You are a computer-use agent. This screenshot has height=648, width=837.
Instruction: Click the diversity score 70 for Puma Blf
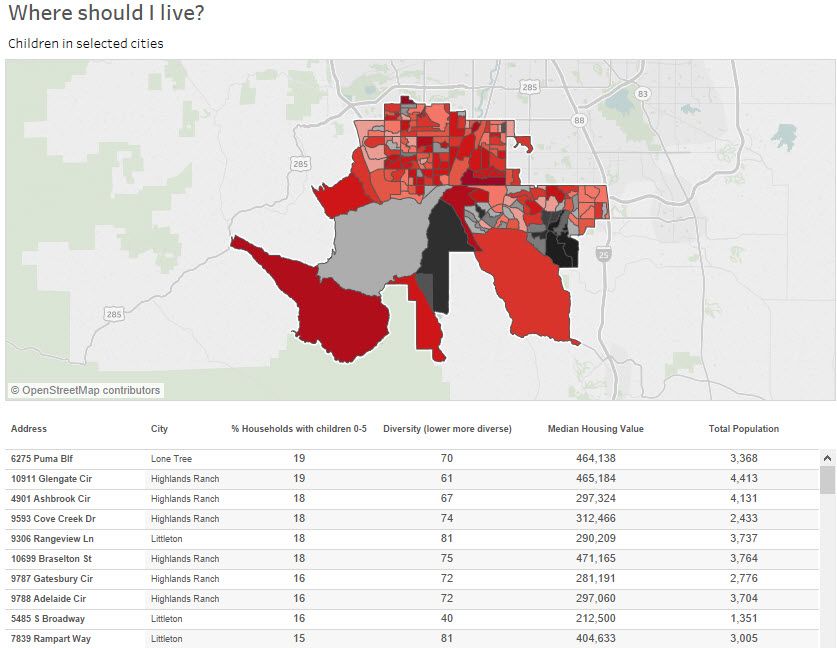[447, 458]
